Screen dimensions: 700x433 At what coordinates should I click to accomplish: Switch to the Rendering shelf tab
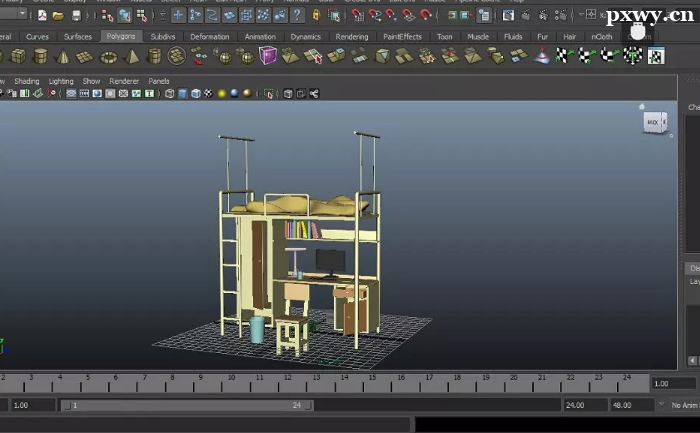(352, 37)
